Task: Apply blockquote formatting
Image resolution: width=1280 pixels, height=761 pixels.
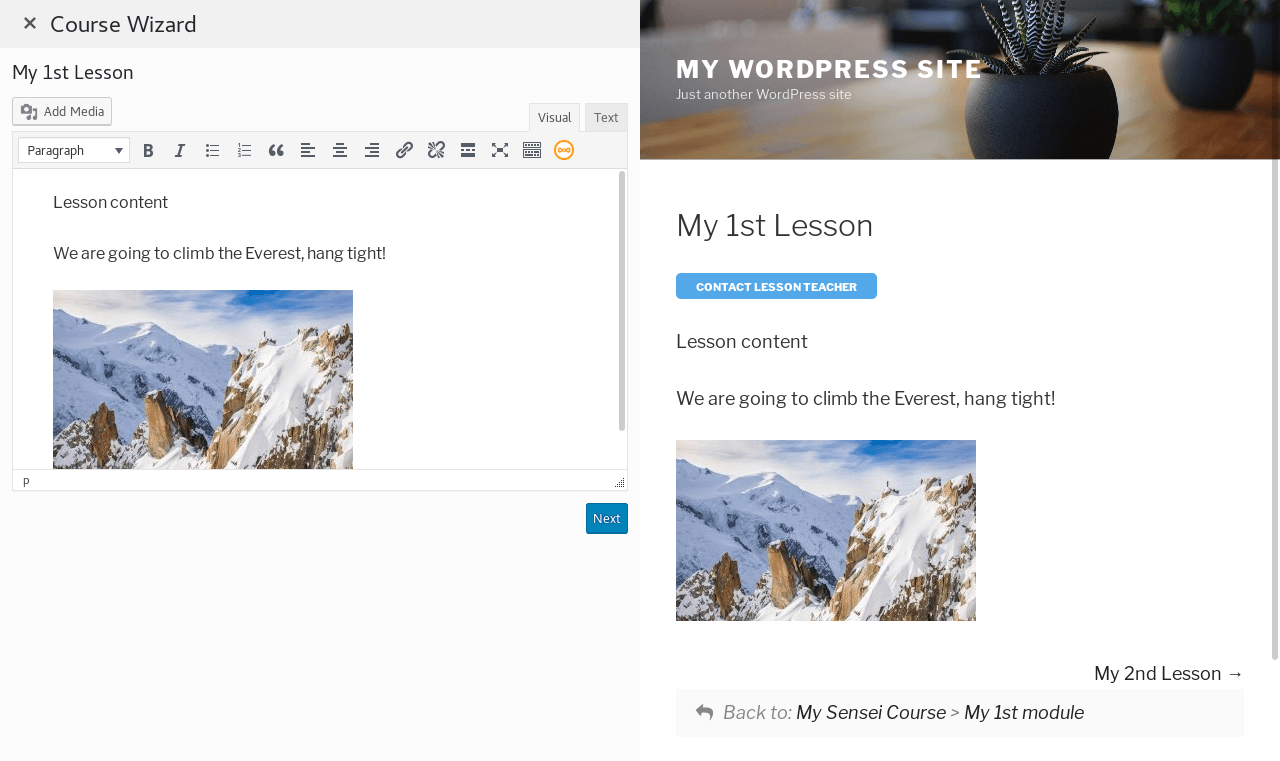Action: [x=276, y=151]
